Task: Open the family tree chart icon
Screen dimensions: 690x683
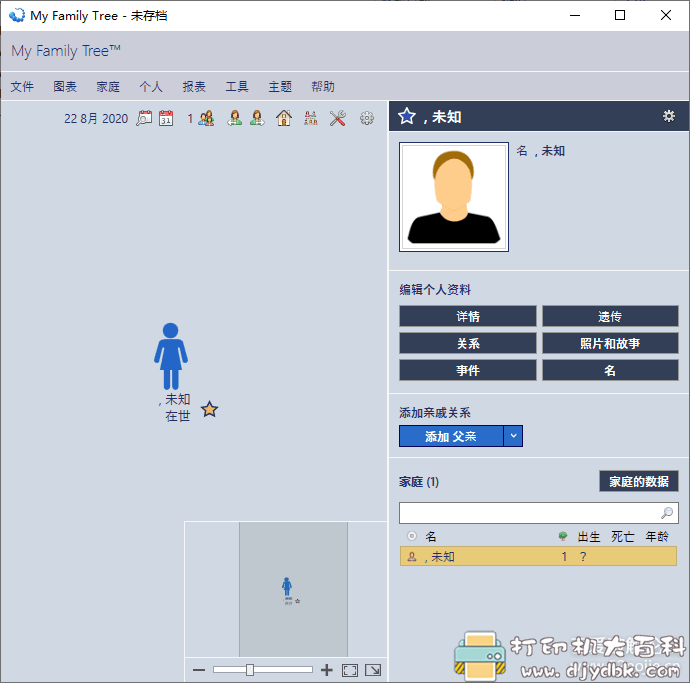Action: point(311,118)
